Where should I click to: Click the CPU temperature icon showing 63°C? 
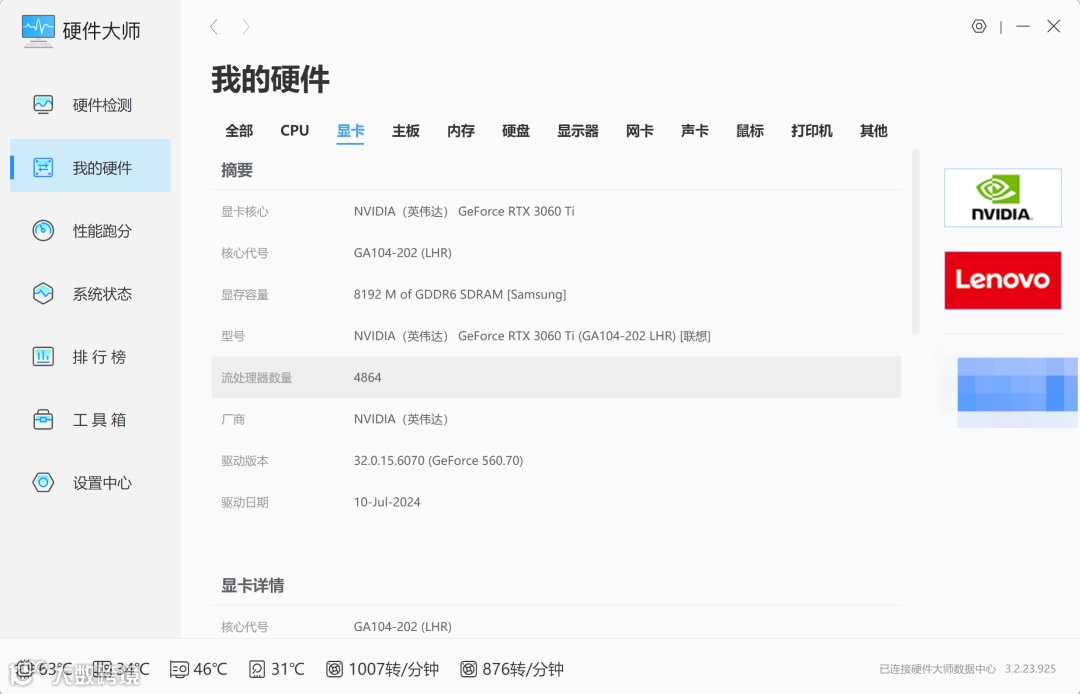[x=25, y=669]
